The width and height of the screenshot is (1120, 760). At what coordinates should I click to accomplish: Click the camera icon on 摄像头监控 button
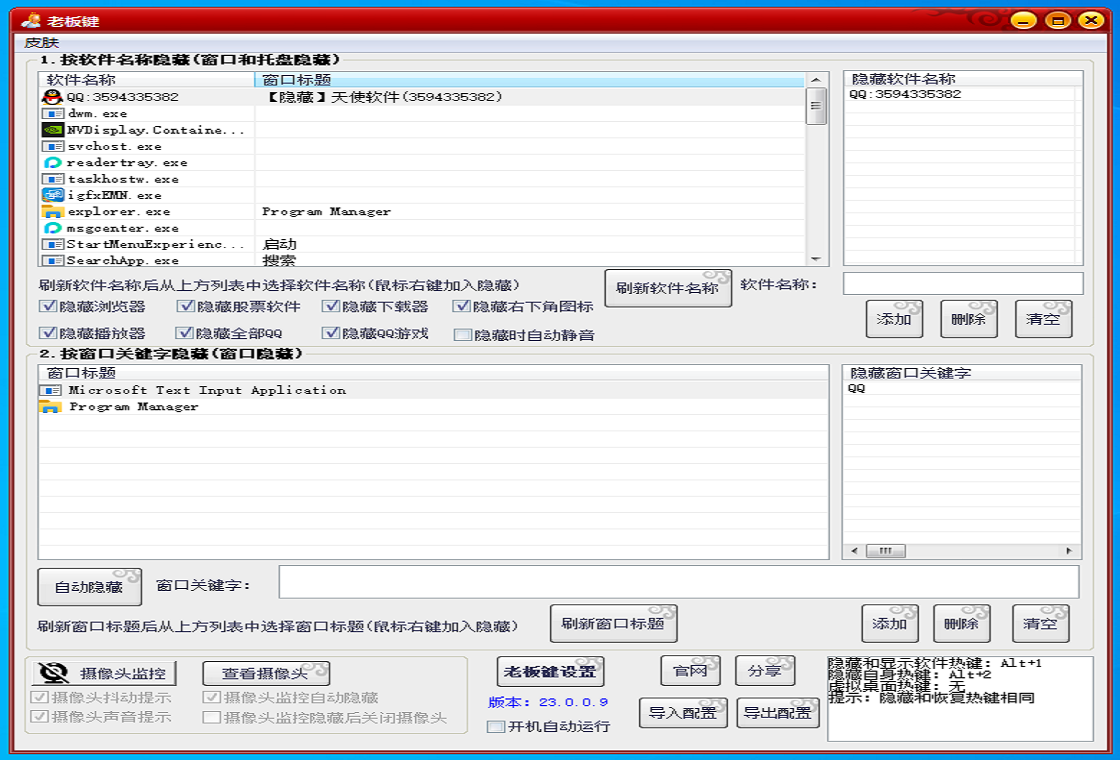click(54, 673)
